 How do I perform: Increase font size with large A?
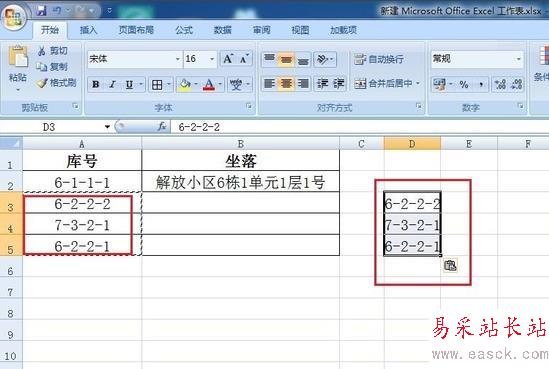[x=228, y=59]
